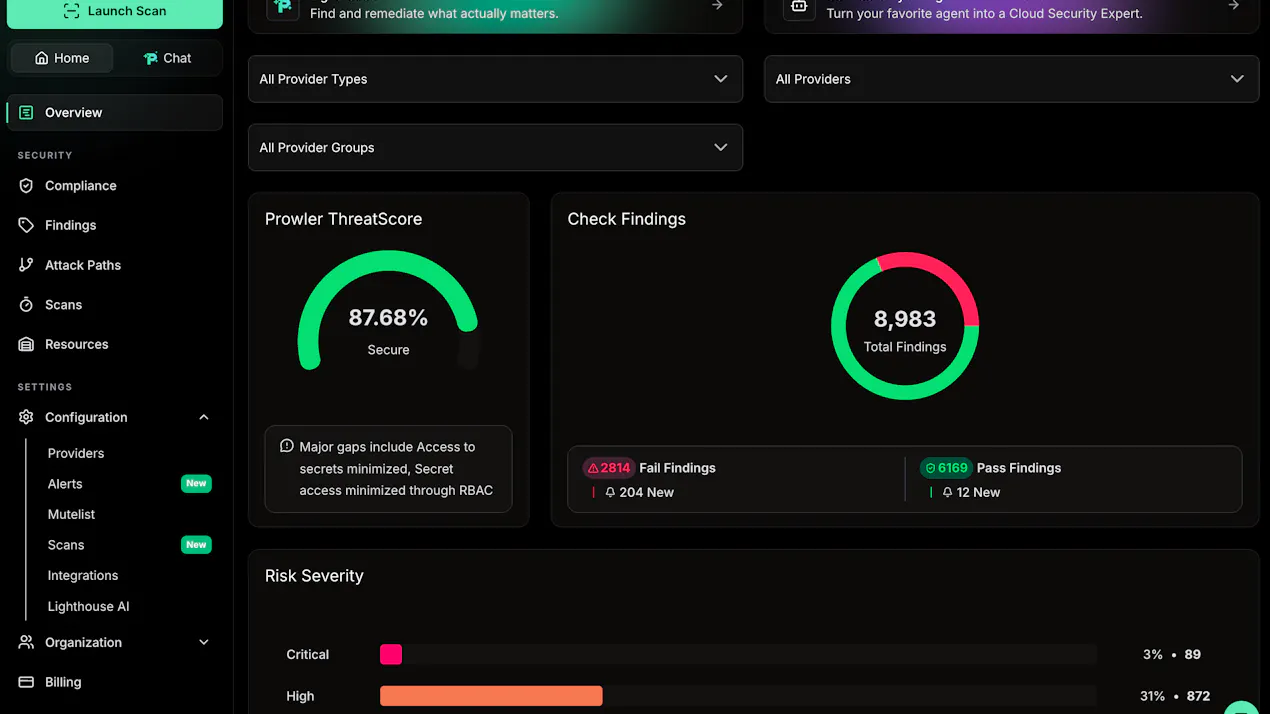
Task: Click the chevron in All Provider Types
Action: 721,79
